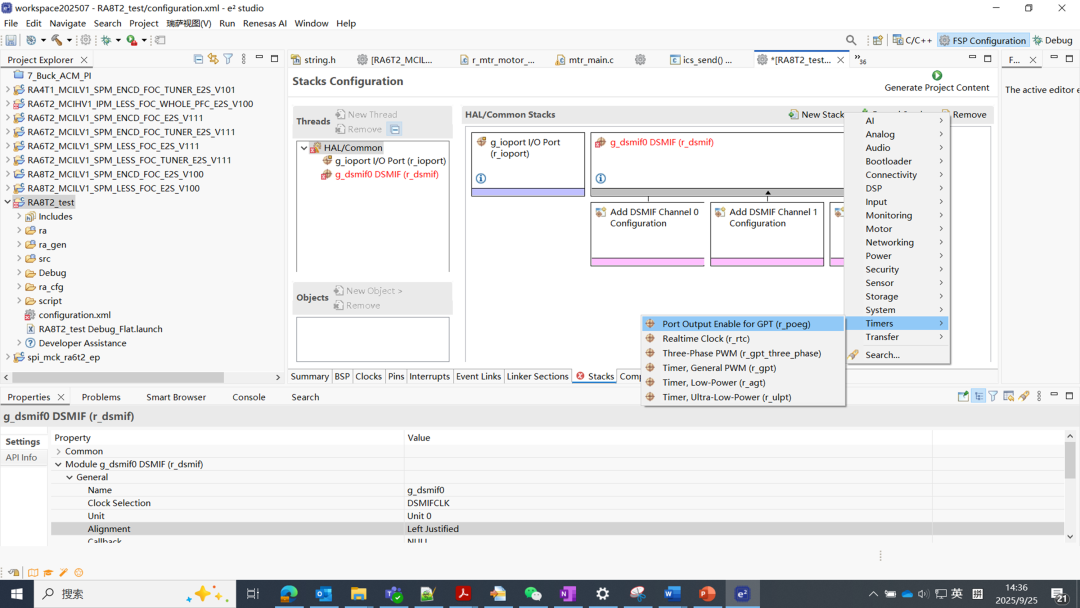The width and height of the screenshot is (1080, 608).
Task: Click the Pin Properties view toolbar icon
Action: (x=963, y=396)
